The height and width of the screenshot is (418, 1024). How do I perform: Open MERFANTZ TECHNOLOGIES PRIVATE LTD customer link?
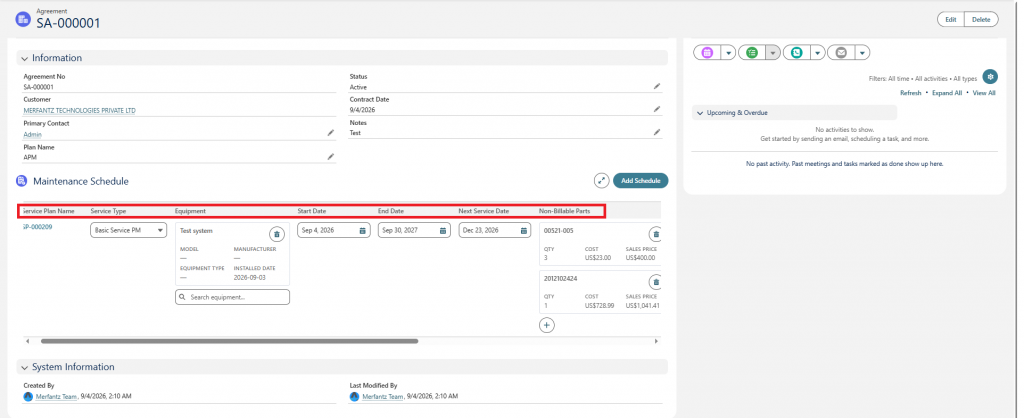coord(80,110)
